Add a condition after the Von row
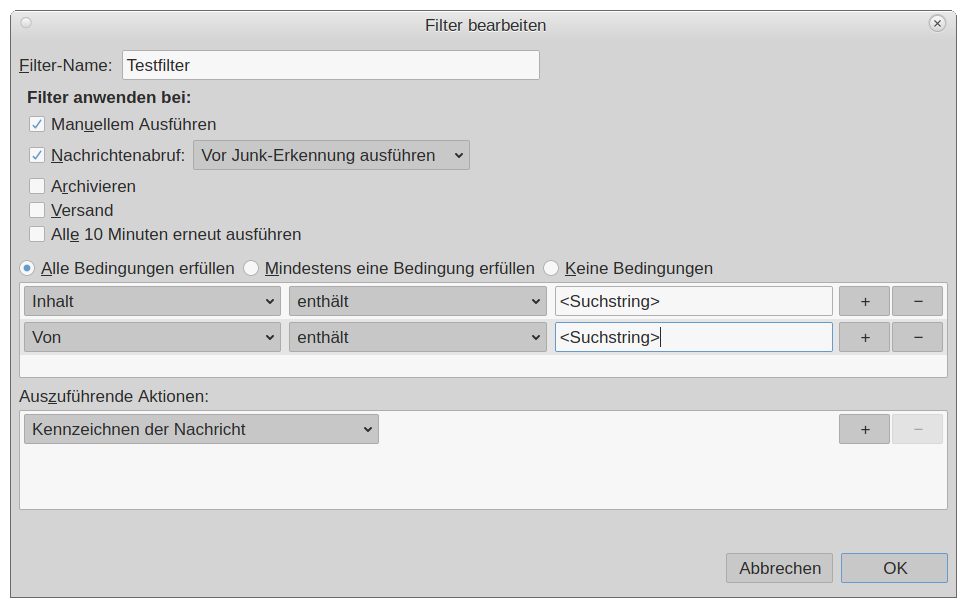This screenshot has width=967, height=608. point(864,337)
